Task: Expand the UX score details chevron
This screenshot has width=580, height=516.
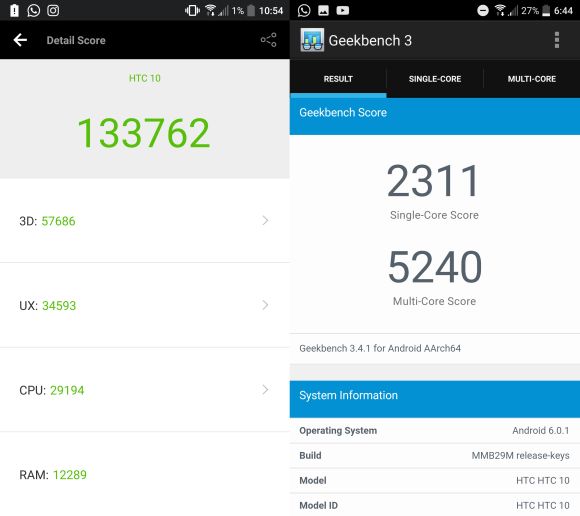Action: [x=265, y=305]
